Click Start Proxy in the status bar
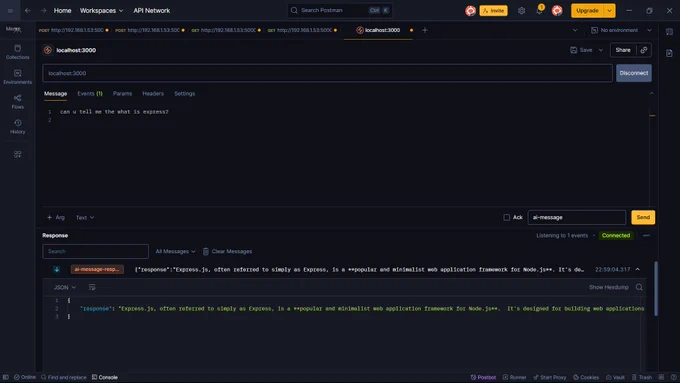Screen dimensions: 680x383 coord(549,377)
